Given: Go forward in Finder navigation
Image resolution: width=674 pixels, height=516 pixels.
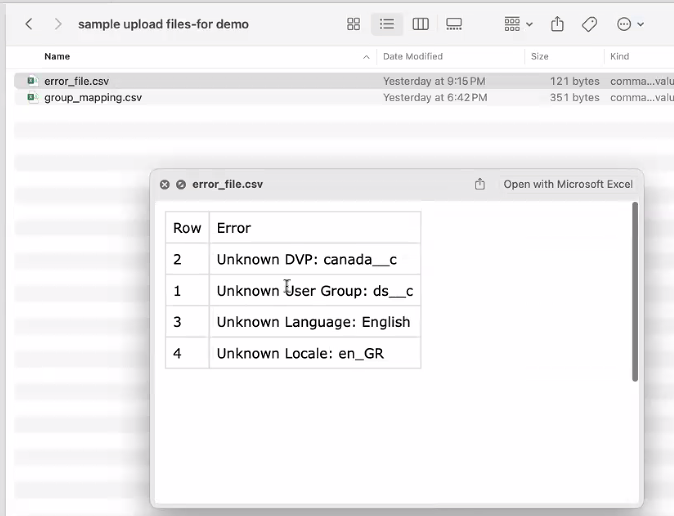Looking at the screenshot, I should (58, 24).
